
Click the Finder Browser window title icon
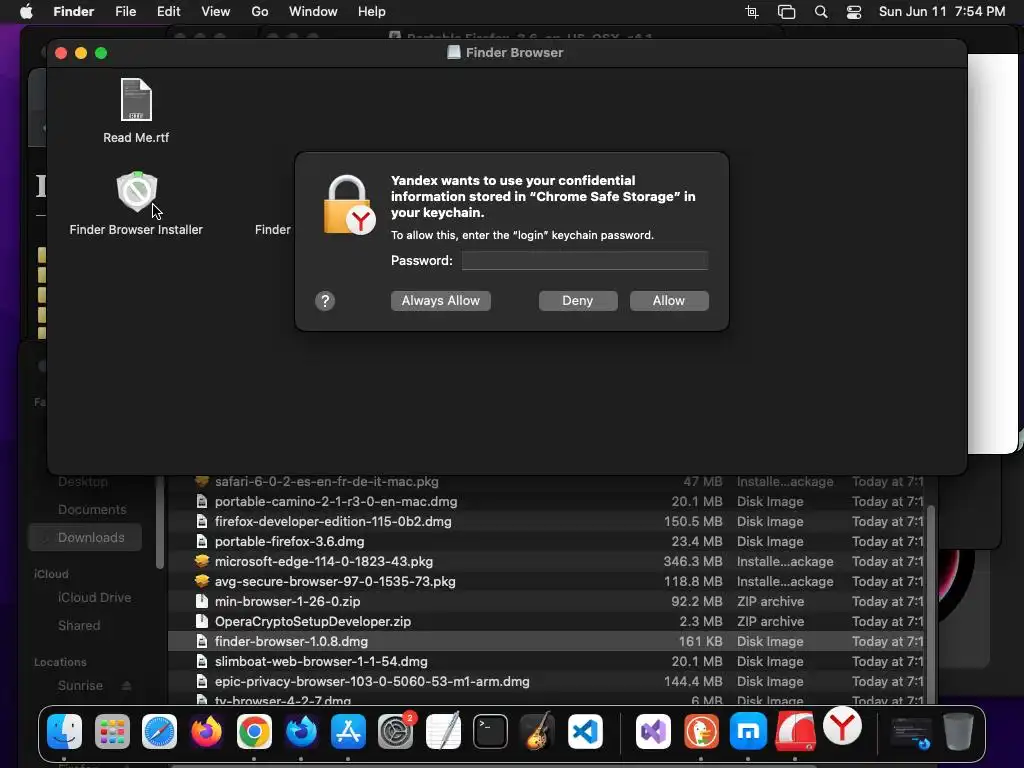point(453,53)
